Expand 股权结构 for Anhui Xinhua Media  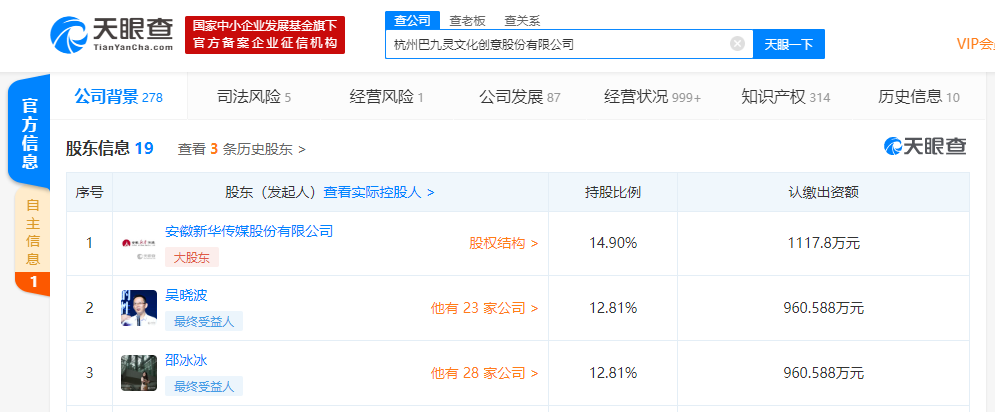[x=503, y=243]
